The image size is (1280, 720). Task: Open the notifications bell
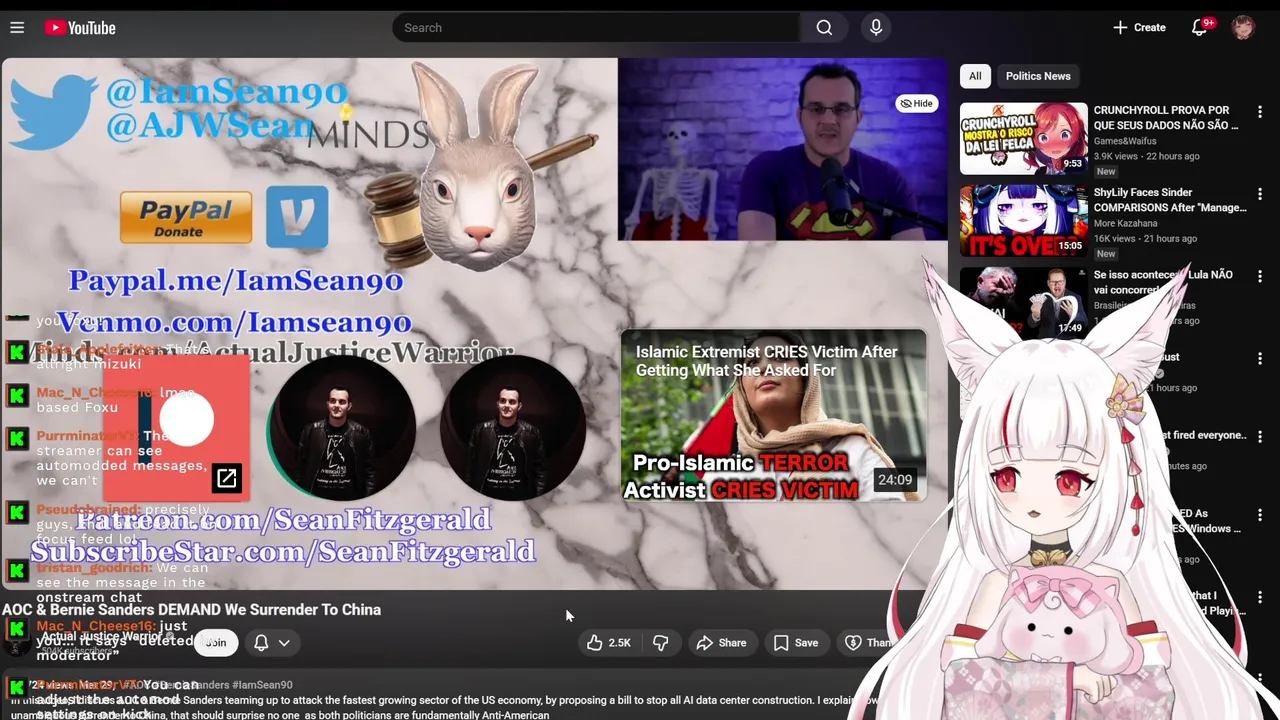1200,28
